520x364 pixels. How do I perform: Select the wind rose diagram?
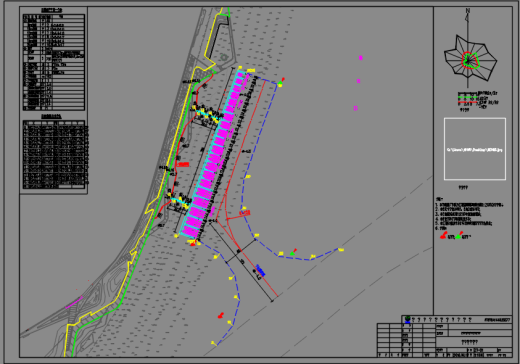[470, 59]
